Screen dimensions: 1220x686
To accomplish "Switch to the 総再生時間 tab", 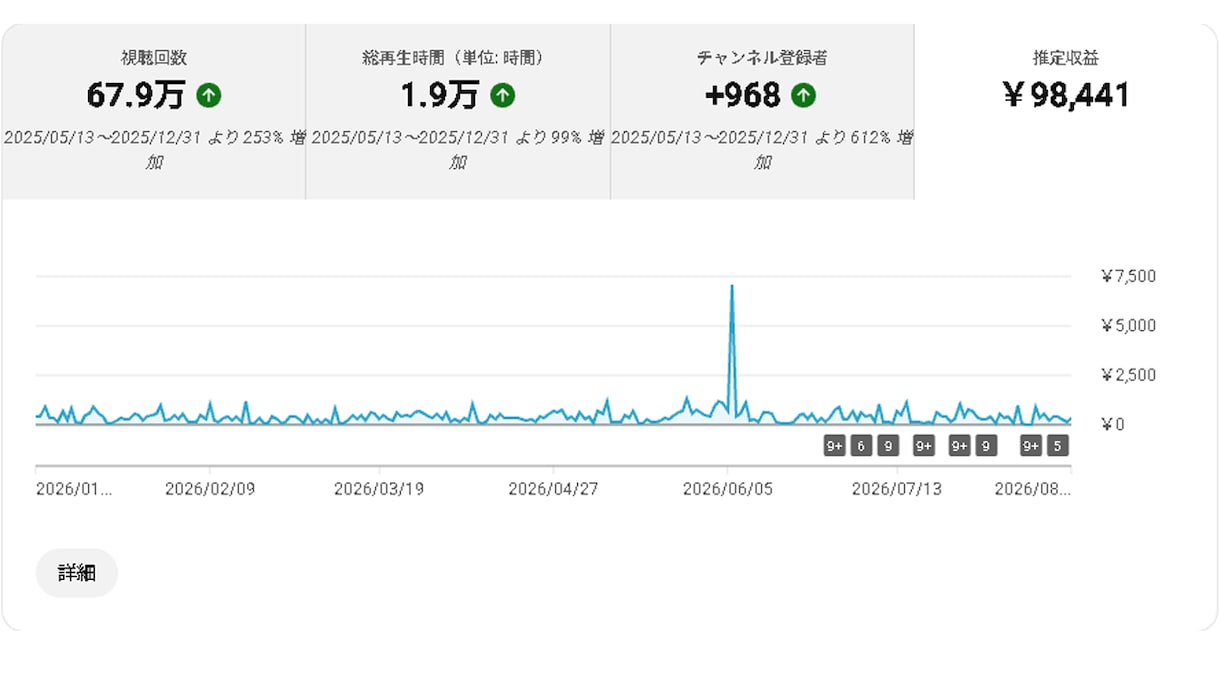I will pos(458,111).
